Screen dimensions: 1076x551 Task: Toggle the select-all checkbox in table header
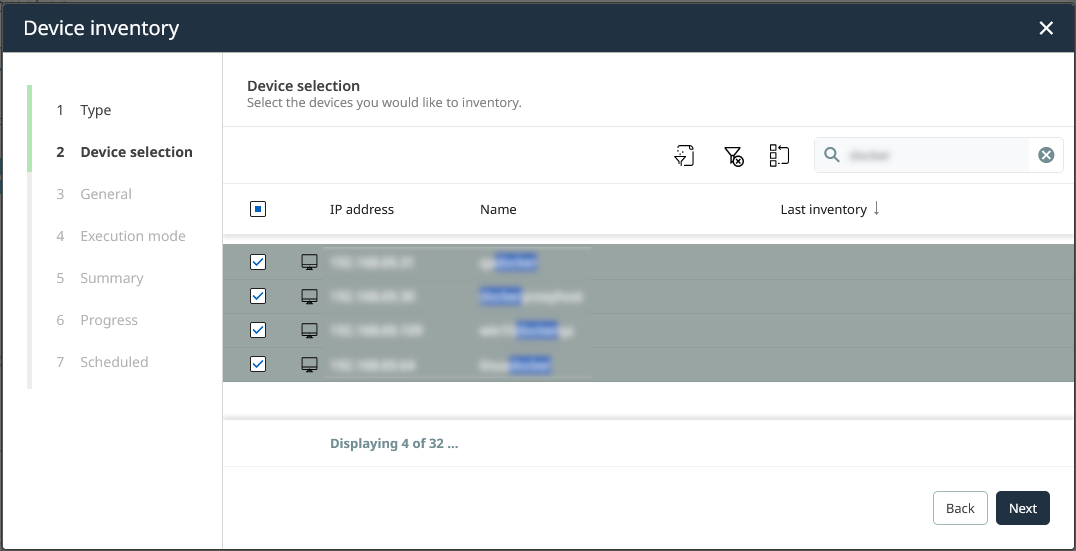click(x=258, y=209)
